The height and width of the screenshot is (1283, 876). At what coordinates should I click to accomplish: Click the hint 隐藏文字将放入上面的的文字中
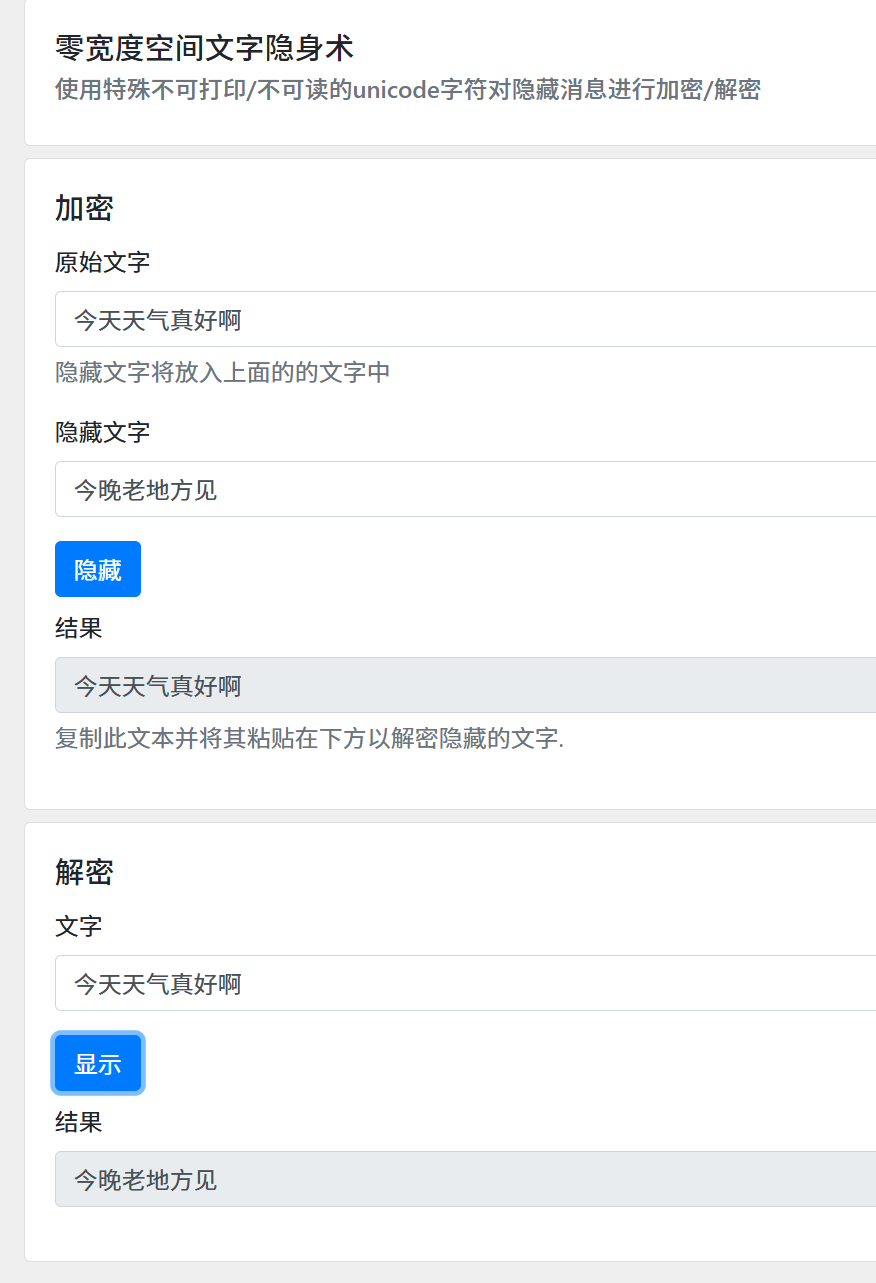222,371
